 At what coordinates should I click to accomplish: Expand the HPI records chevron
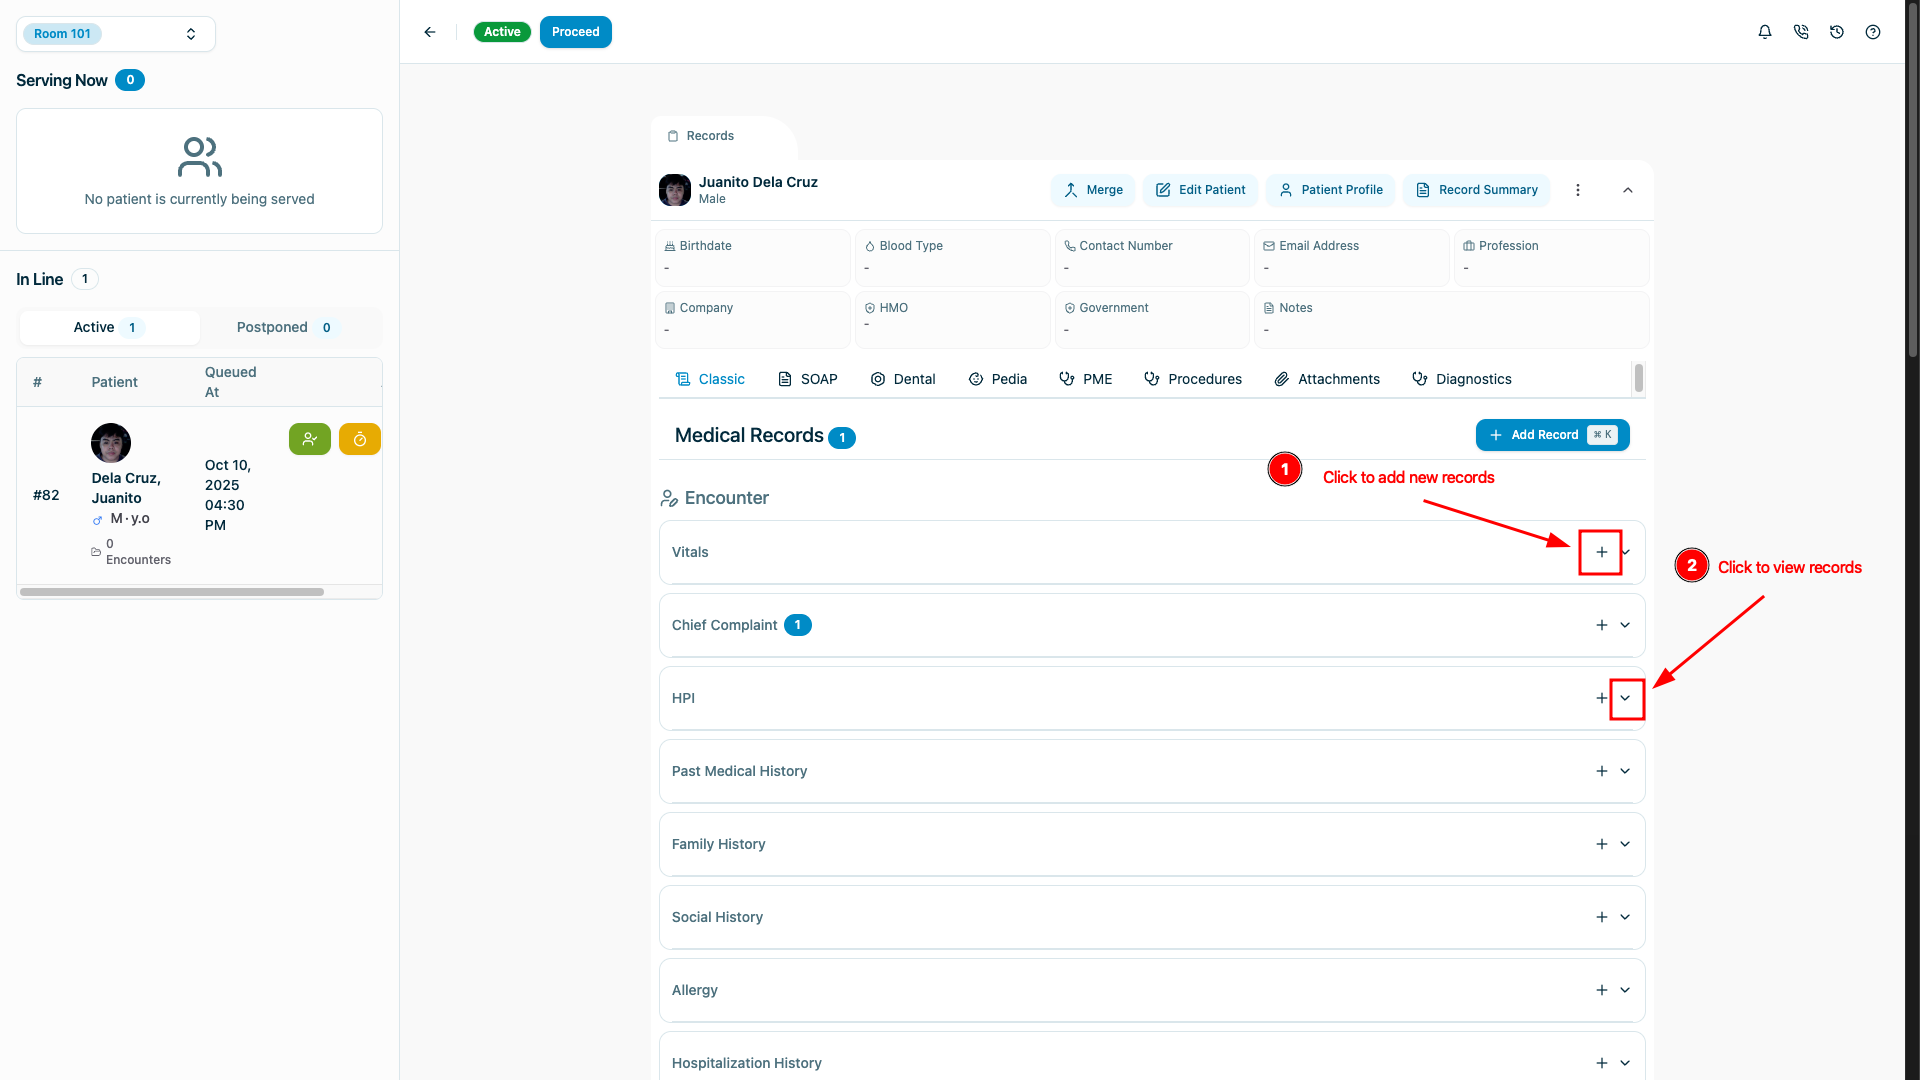coord(1625,698)
